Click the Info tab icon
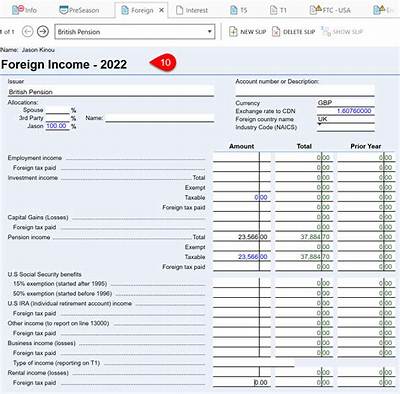Image resolution: width=400 pixels, height=394 pixels. pos(17,10)
